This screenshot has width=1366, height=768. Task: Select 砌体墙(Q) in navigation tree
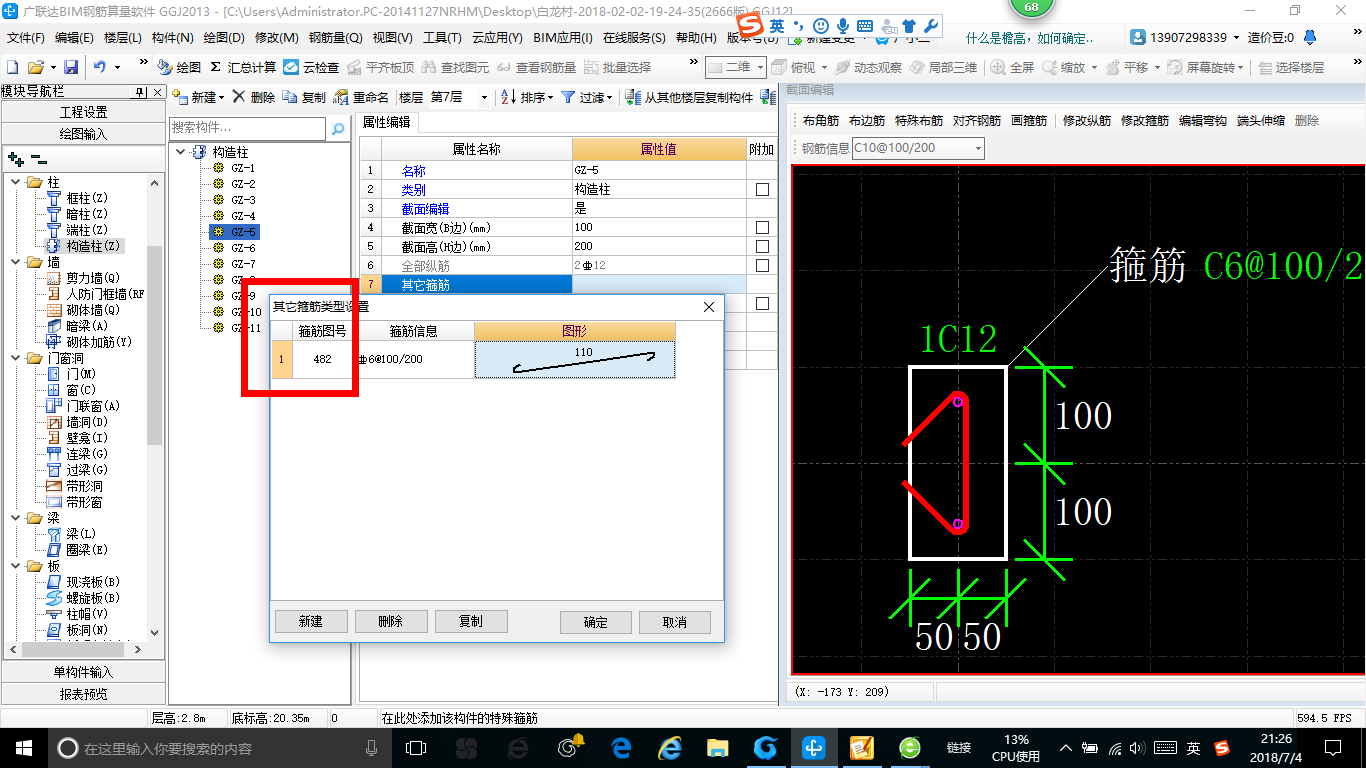84,310
